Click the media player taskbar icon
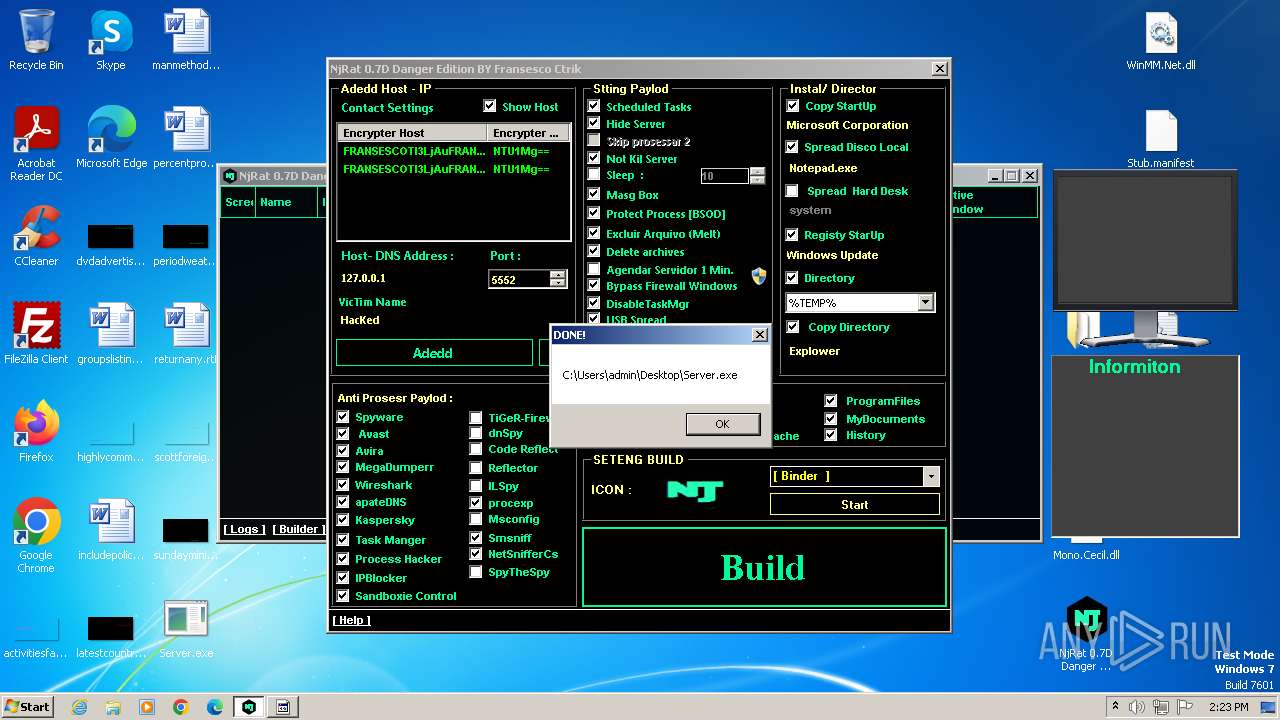Image resolution: width=1280 pixels, height=720 pixels. [x=147, y=707]
